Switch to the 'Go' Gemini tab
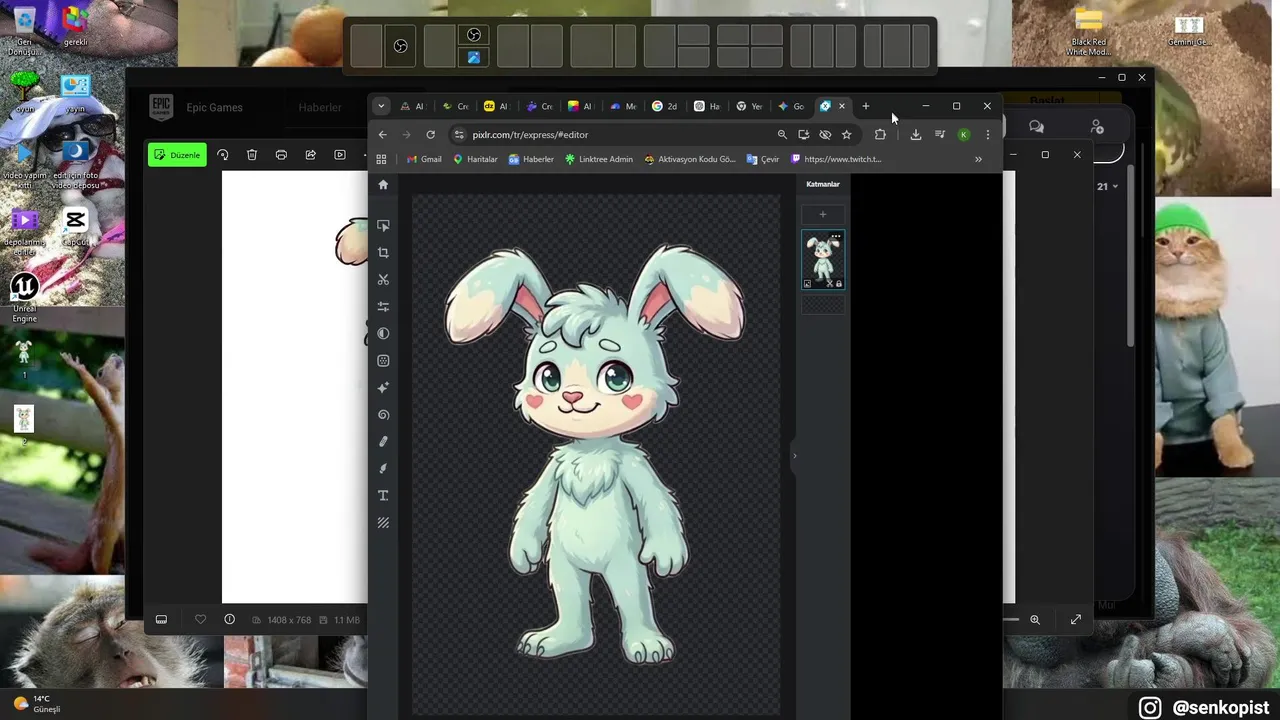1280x720 pixels. (x=791, y=106)
